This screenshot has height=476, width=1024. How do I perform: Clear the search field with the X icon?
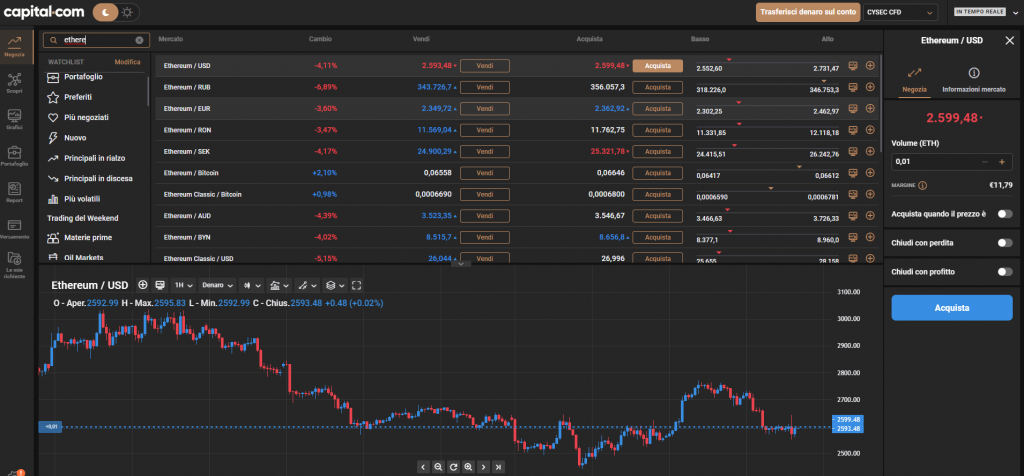click(139, 40)
